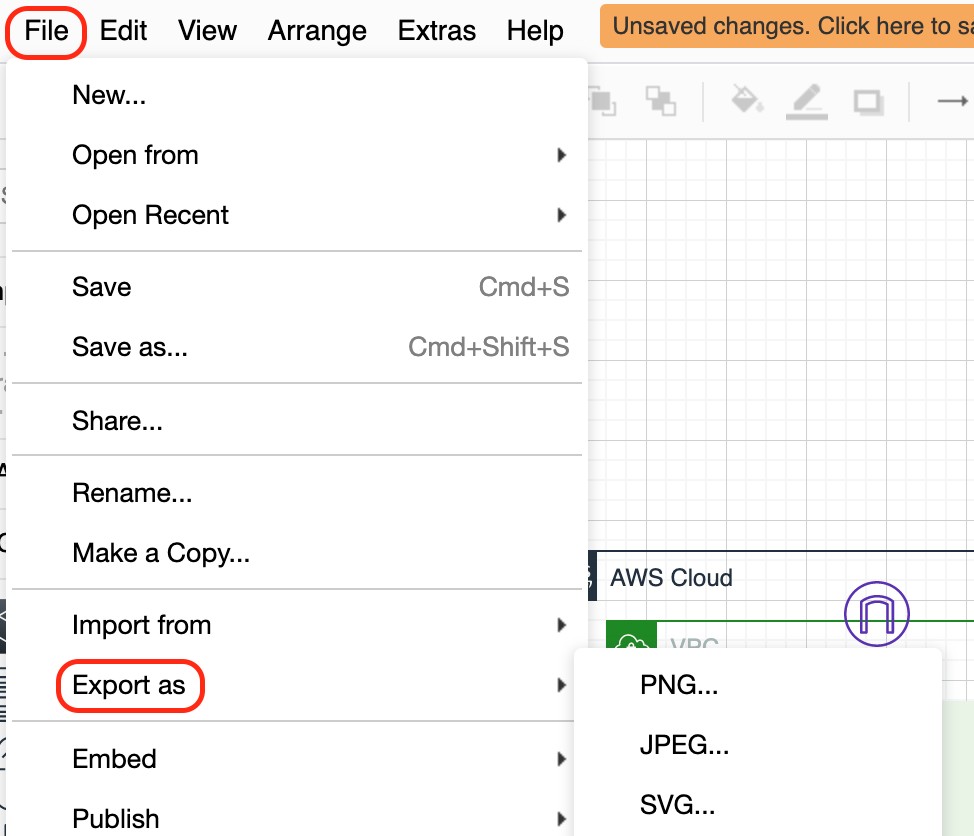Screen dimensions: 974x836
Task: Expand the Open Recent submenu
Action: pos(297,215)
